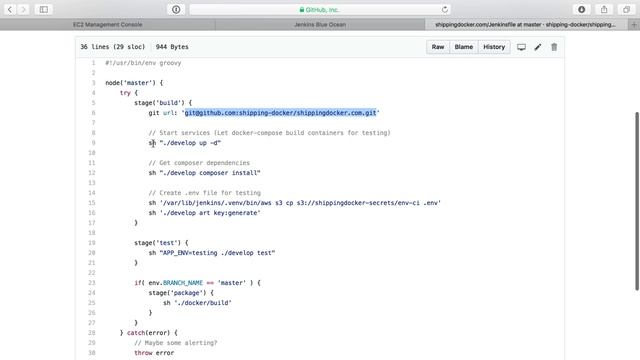
Task: Click the "Get composer dependencies" comment
Action: tap(199, 163)
